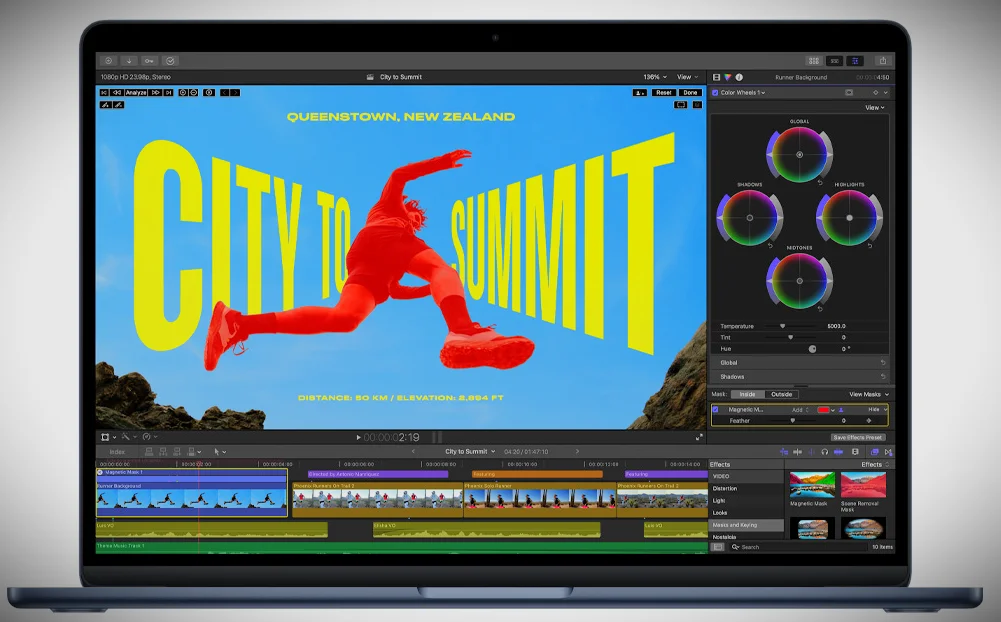Viewport: 1001px width, 622px height.
Task: Select the Theme Music Track 1 audio
Action: click(402, 547)
